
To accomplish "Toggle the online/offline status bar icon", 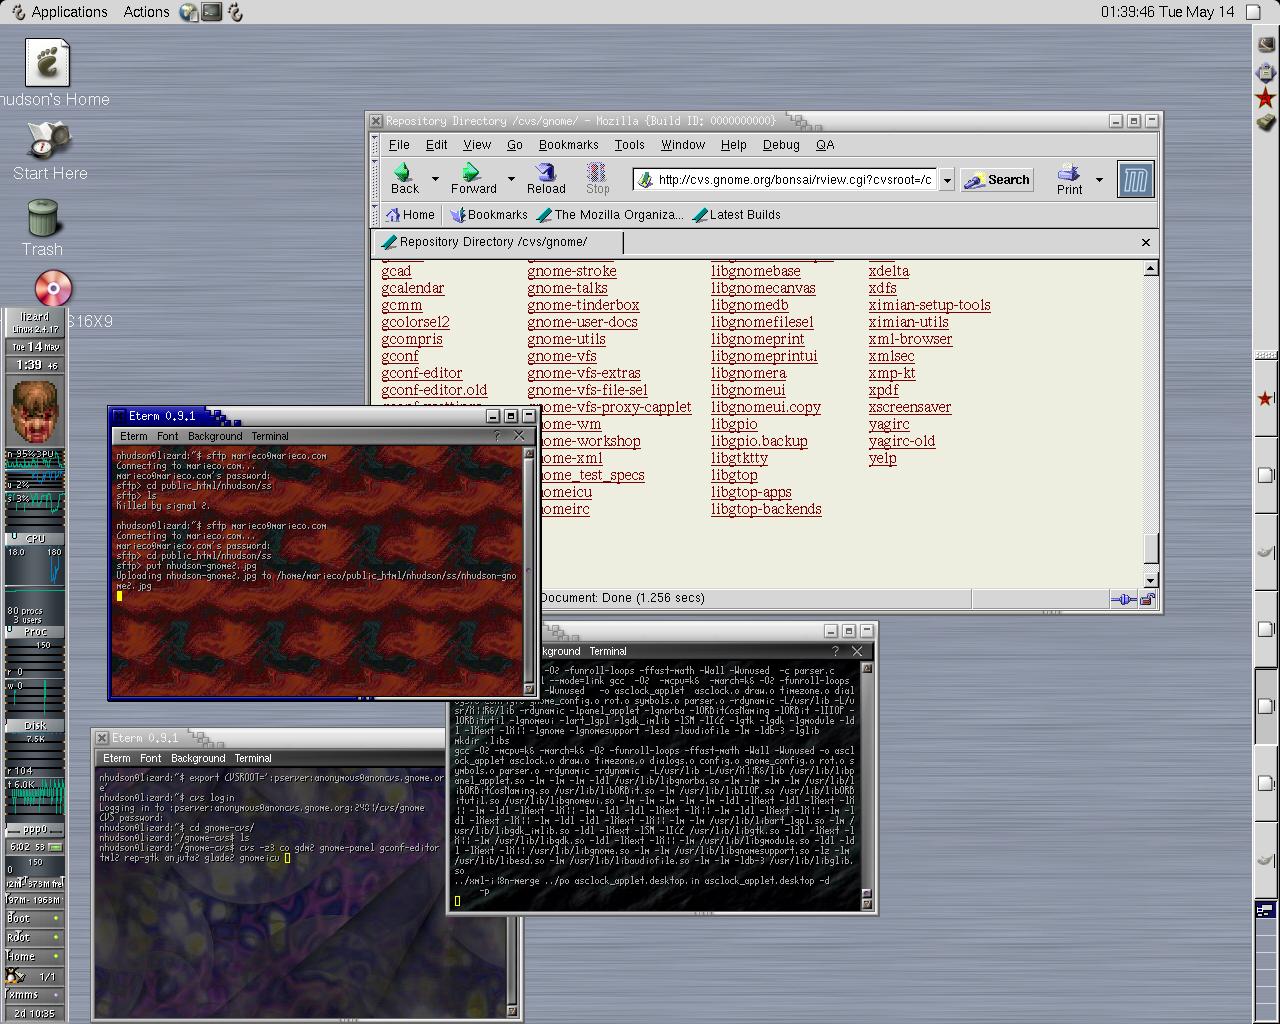I will (1123, 599).
